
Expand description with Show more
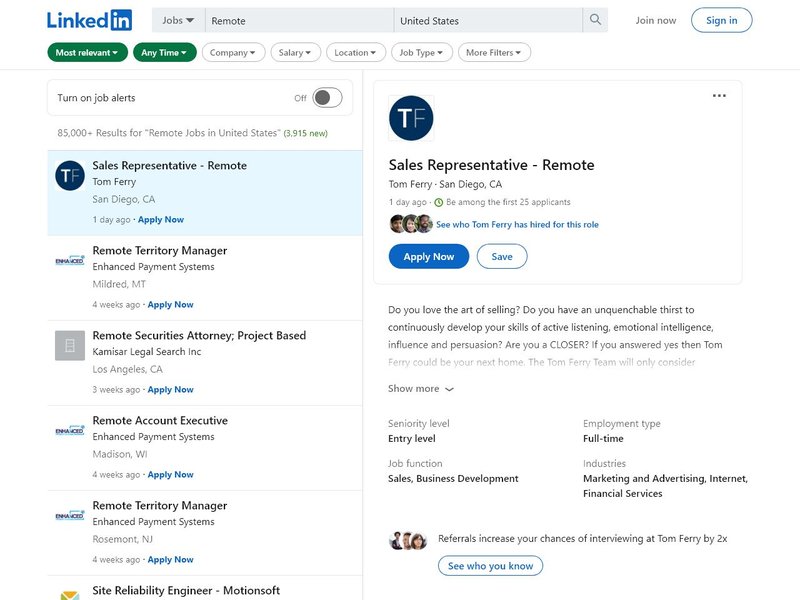coord(420,389)
